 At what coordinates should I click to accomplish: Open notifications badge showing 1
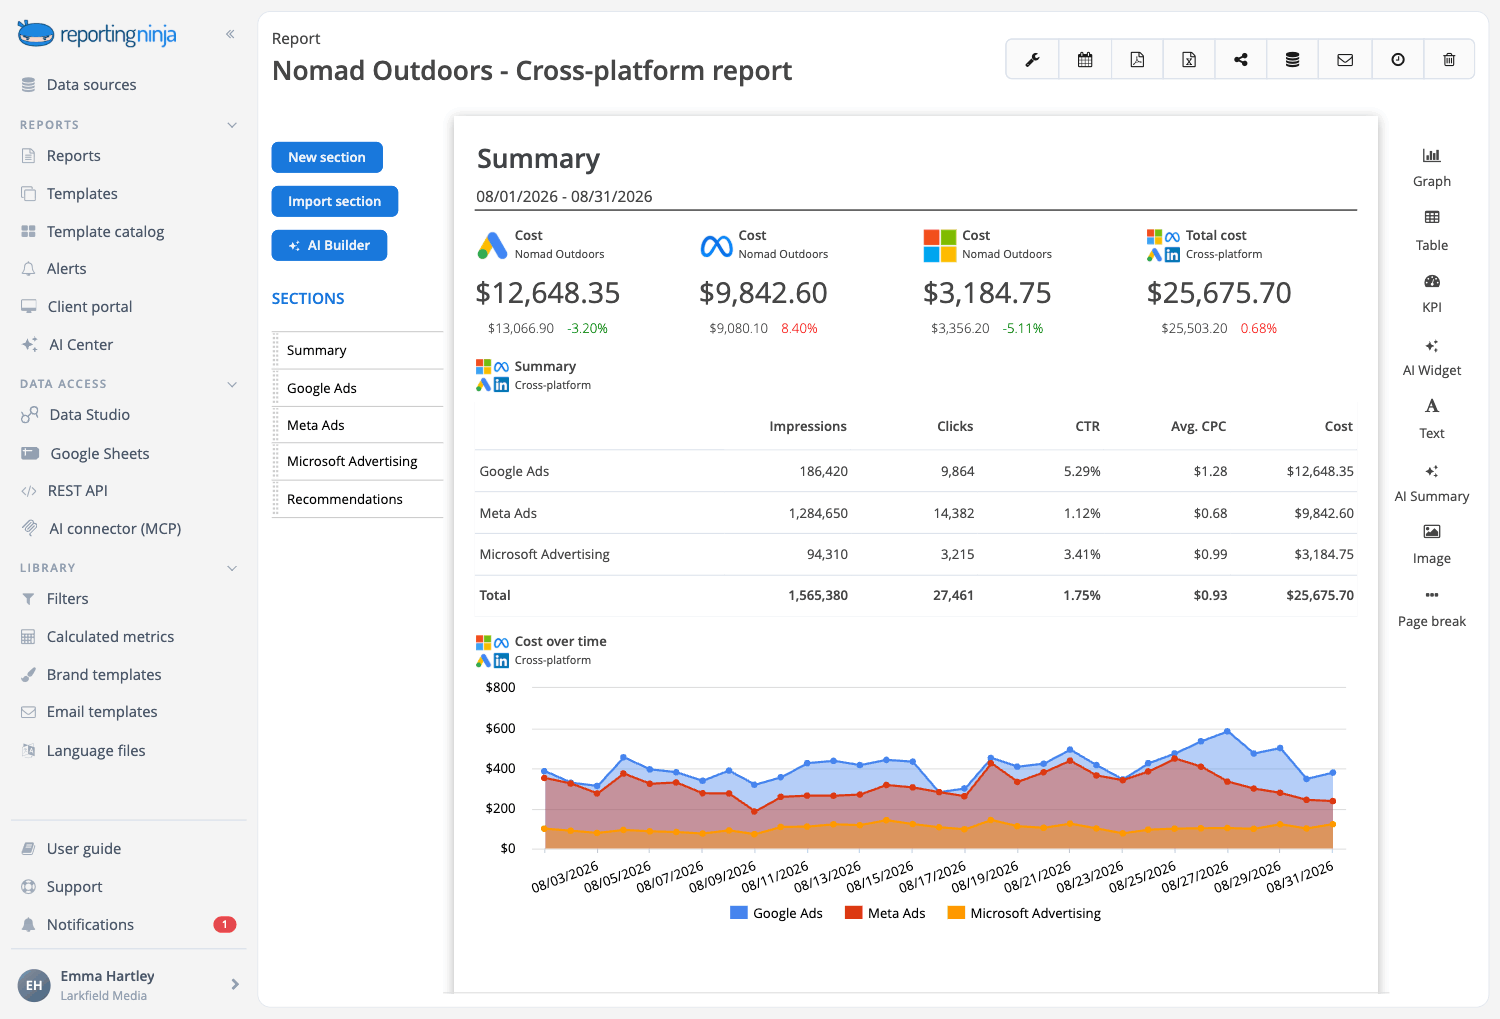coord(225,924)
